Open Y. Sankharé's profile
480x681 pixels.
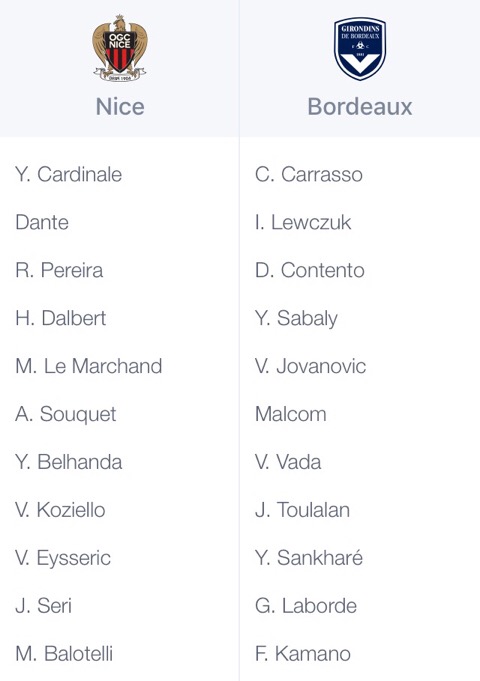[x=308, y=558]
